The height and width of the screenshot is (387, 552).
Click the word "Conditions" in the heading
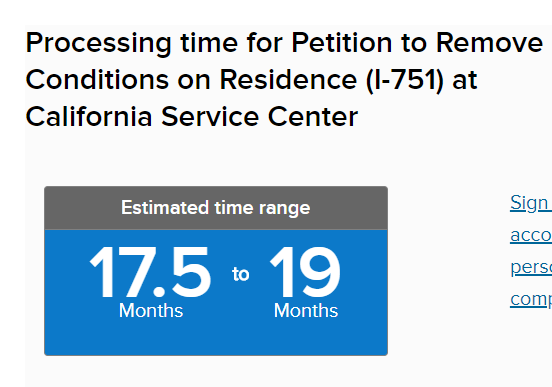pyautogui.click(x=97, y=80)
